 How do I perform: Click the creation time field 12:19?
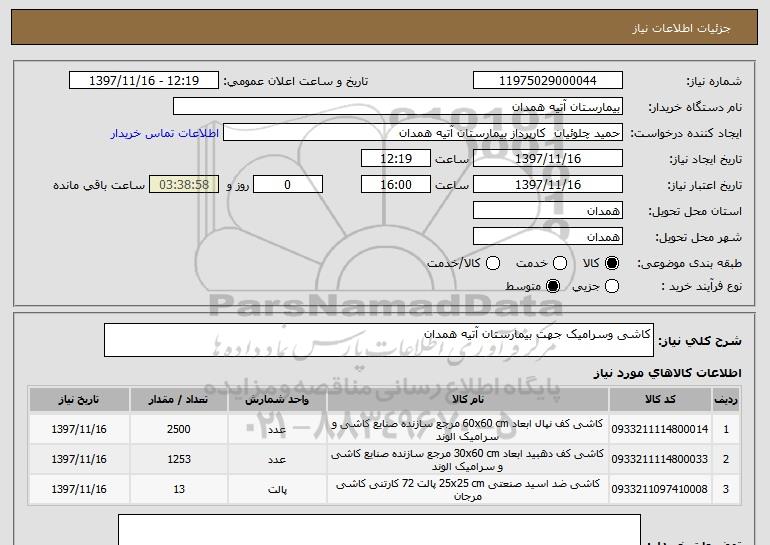coord(396,159)
